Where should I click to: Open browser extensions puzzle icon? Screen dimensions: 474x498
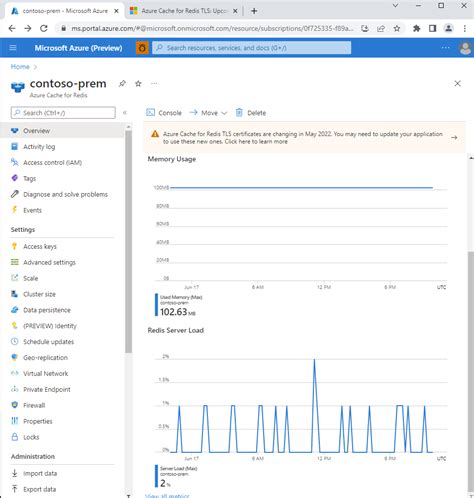point(416,29)
